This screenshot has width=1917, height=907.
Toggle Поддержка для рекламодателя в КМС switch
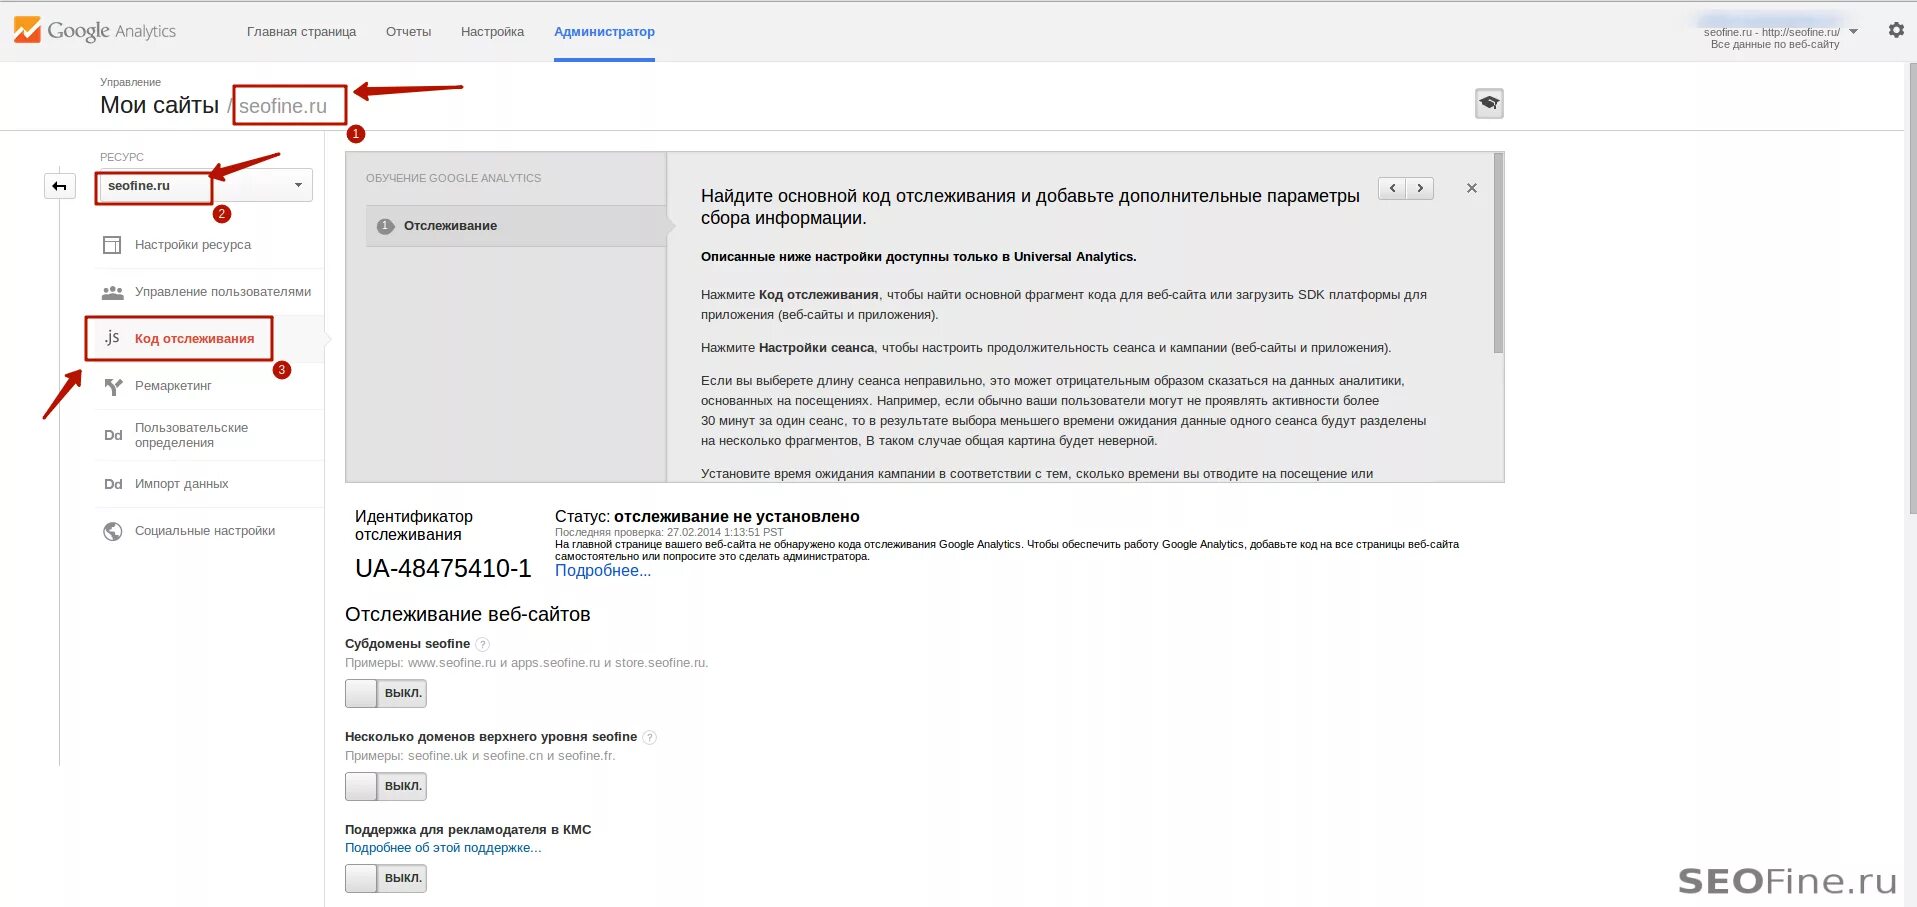386,878
